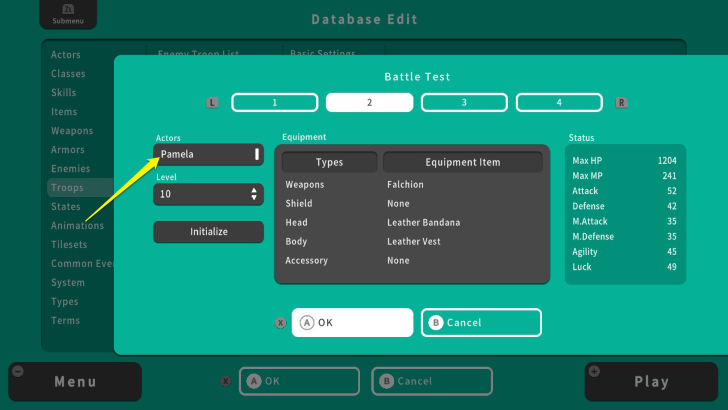Screen dimensions: 728x410
Task: Switch to battle test tab 4
Action: (559, 102)
